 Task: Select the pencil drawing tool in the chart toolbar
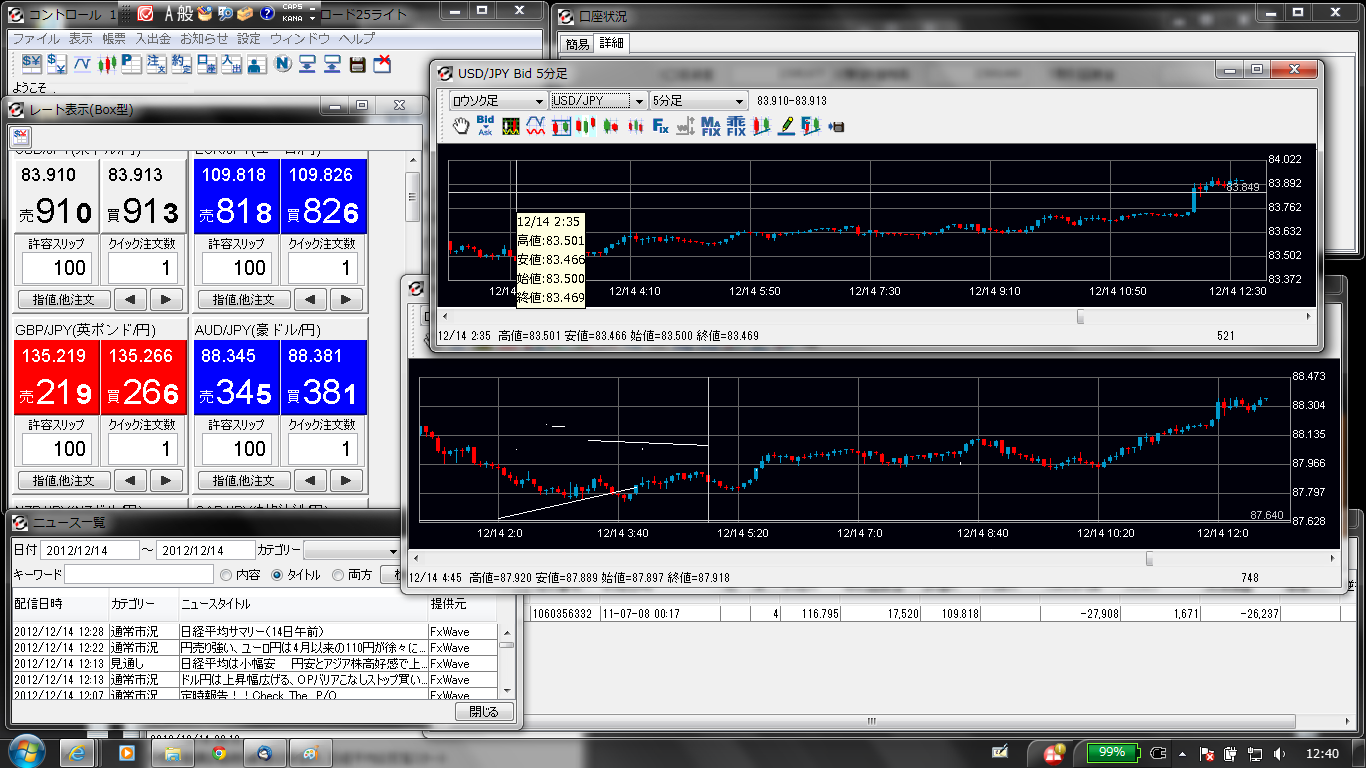pyautogui.click(x=787, y=126)
